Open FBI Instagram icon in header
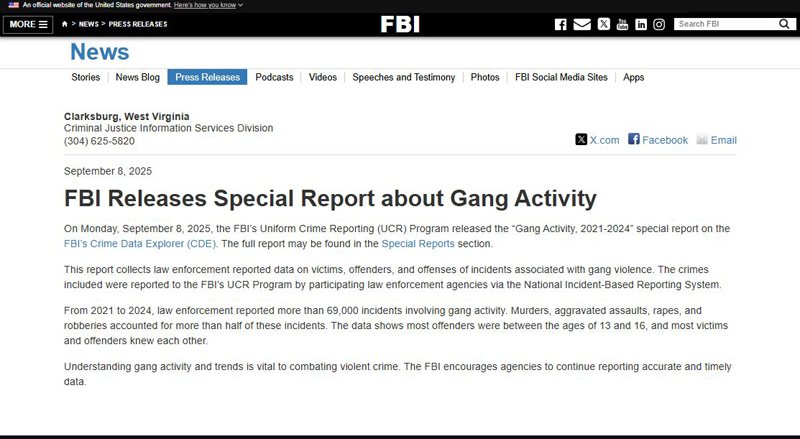Viewport: 800px width, 439px height. [x=659, y=24]
